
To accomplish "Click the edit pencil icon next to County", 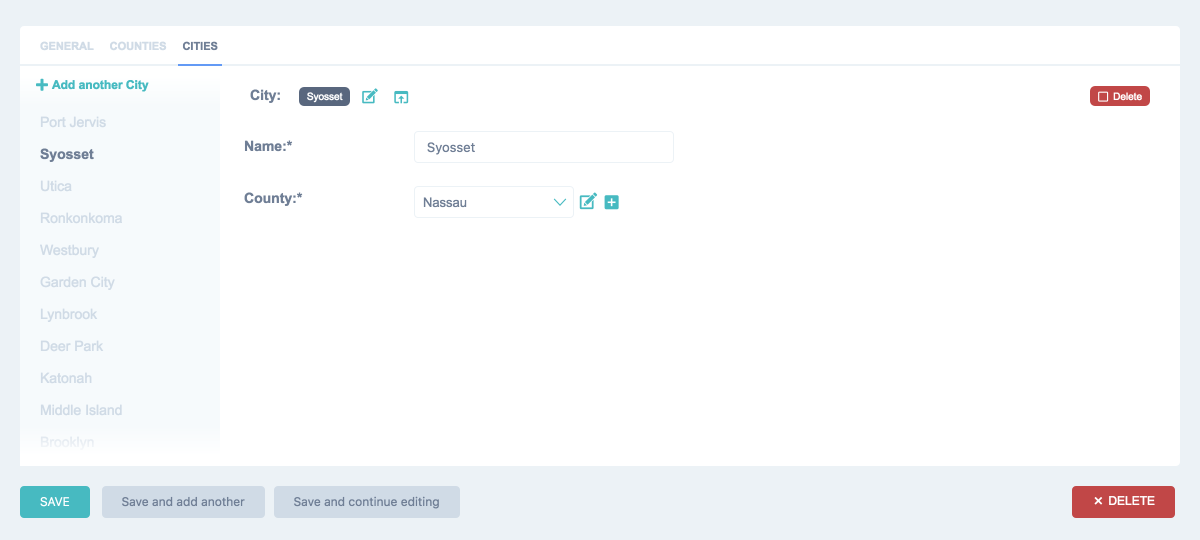I will click(x=588, y=202).
